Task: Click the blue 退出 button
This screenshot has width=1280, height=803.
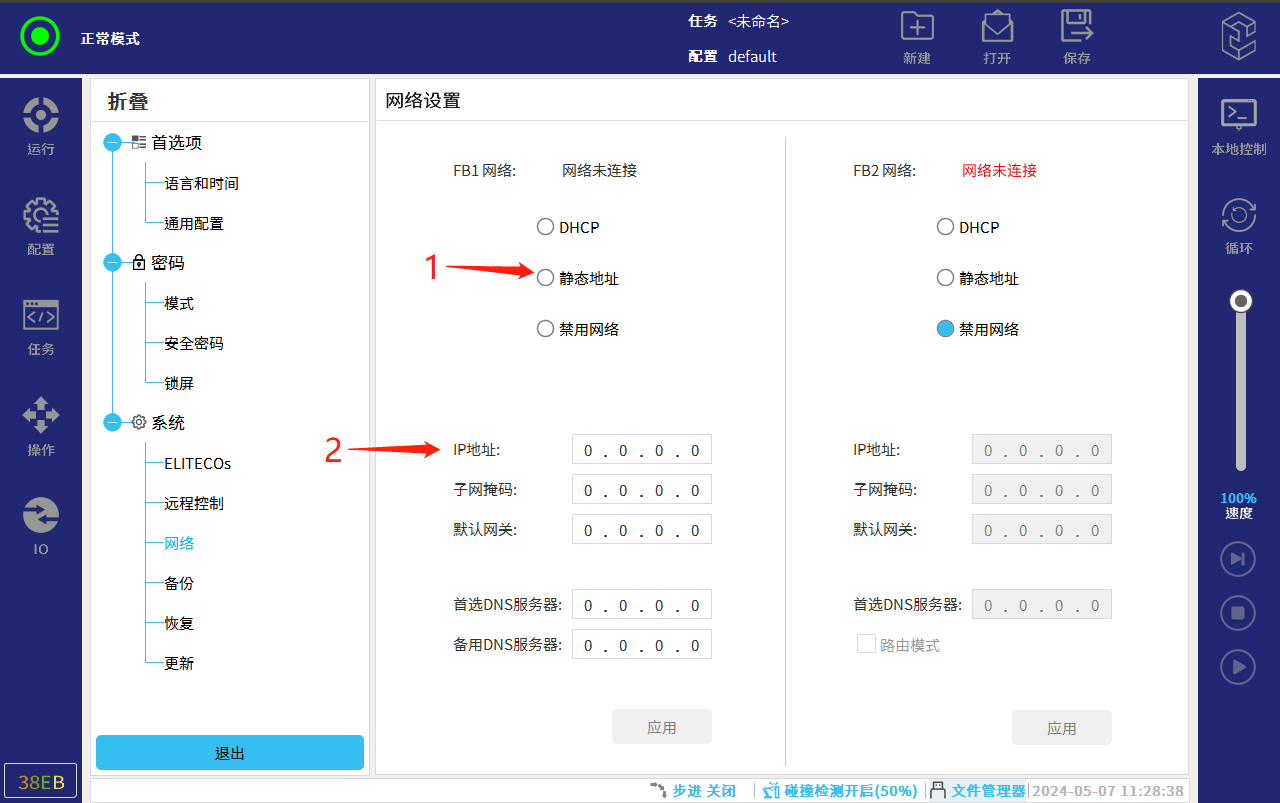Action: click(x=230, y=753)
